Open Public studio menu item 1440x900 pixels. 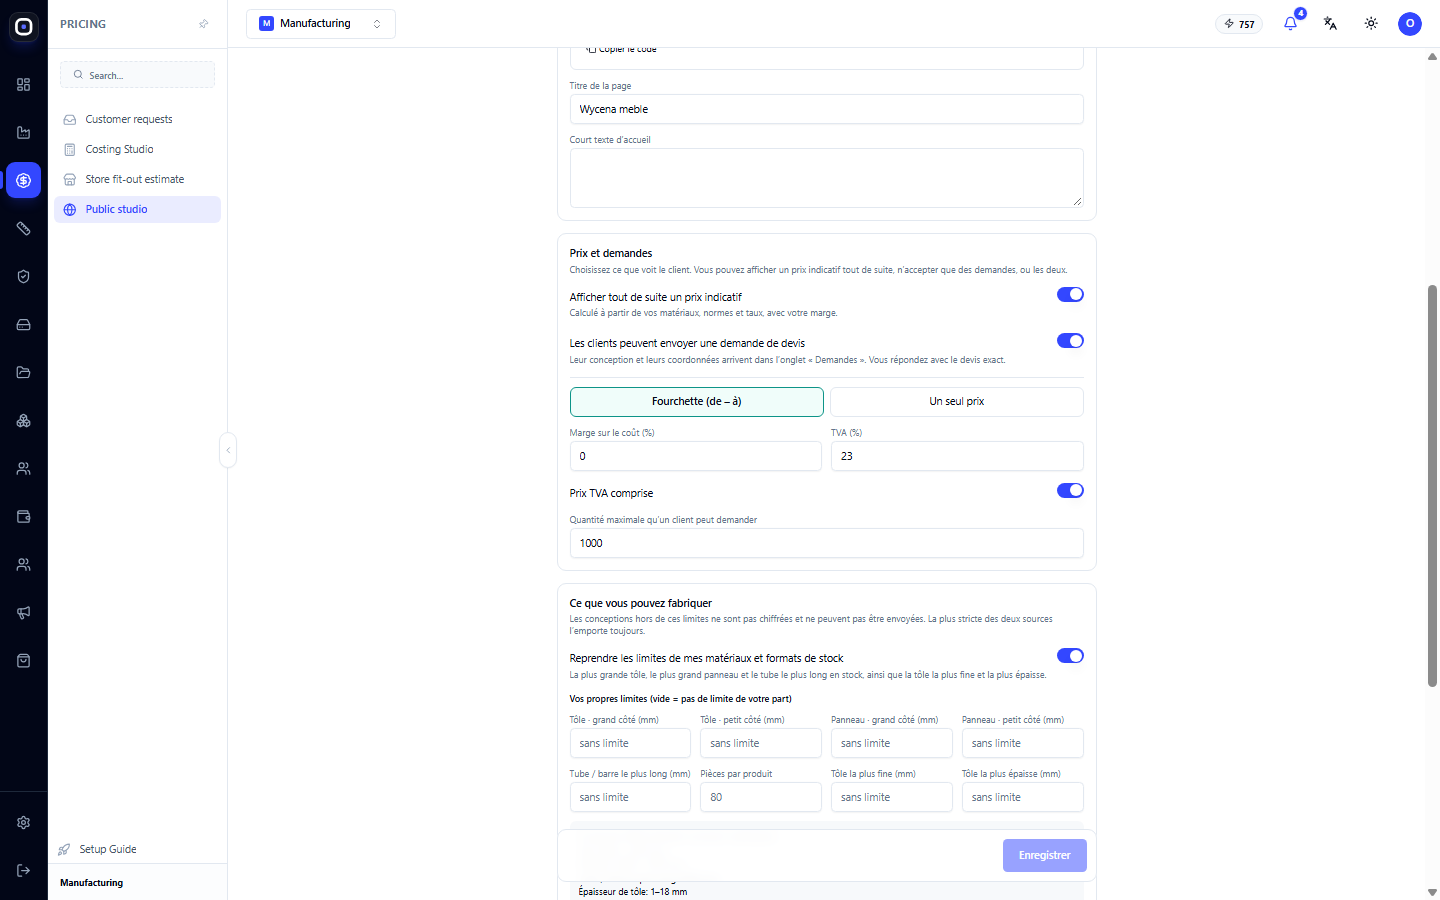pyautogui.click(x=137, y=209)
